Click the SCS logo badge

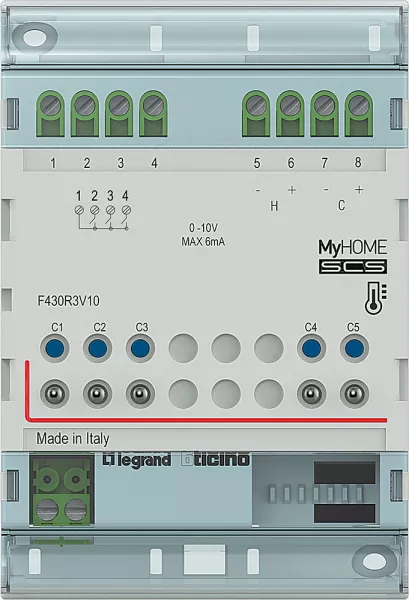tap(353, 267)
